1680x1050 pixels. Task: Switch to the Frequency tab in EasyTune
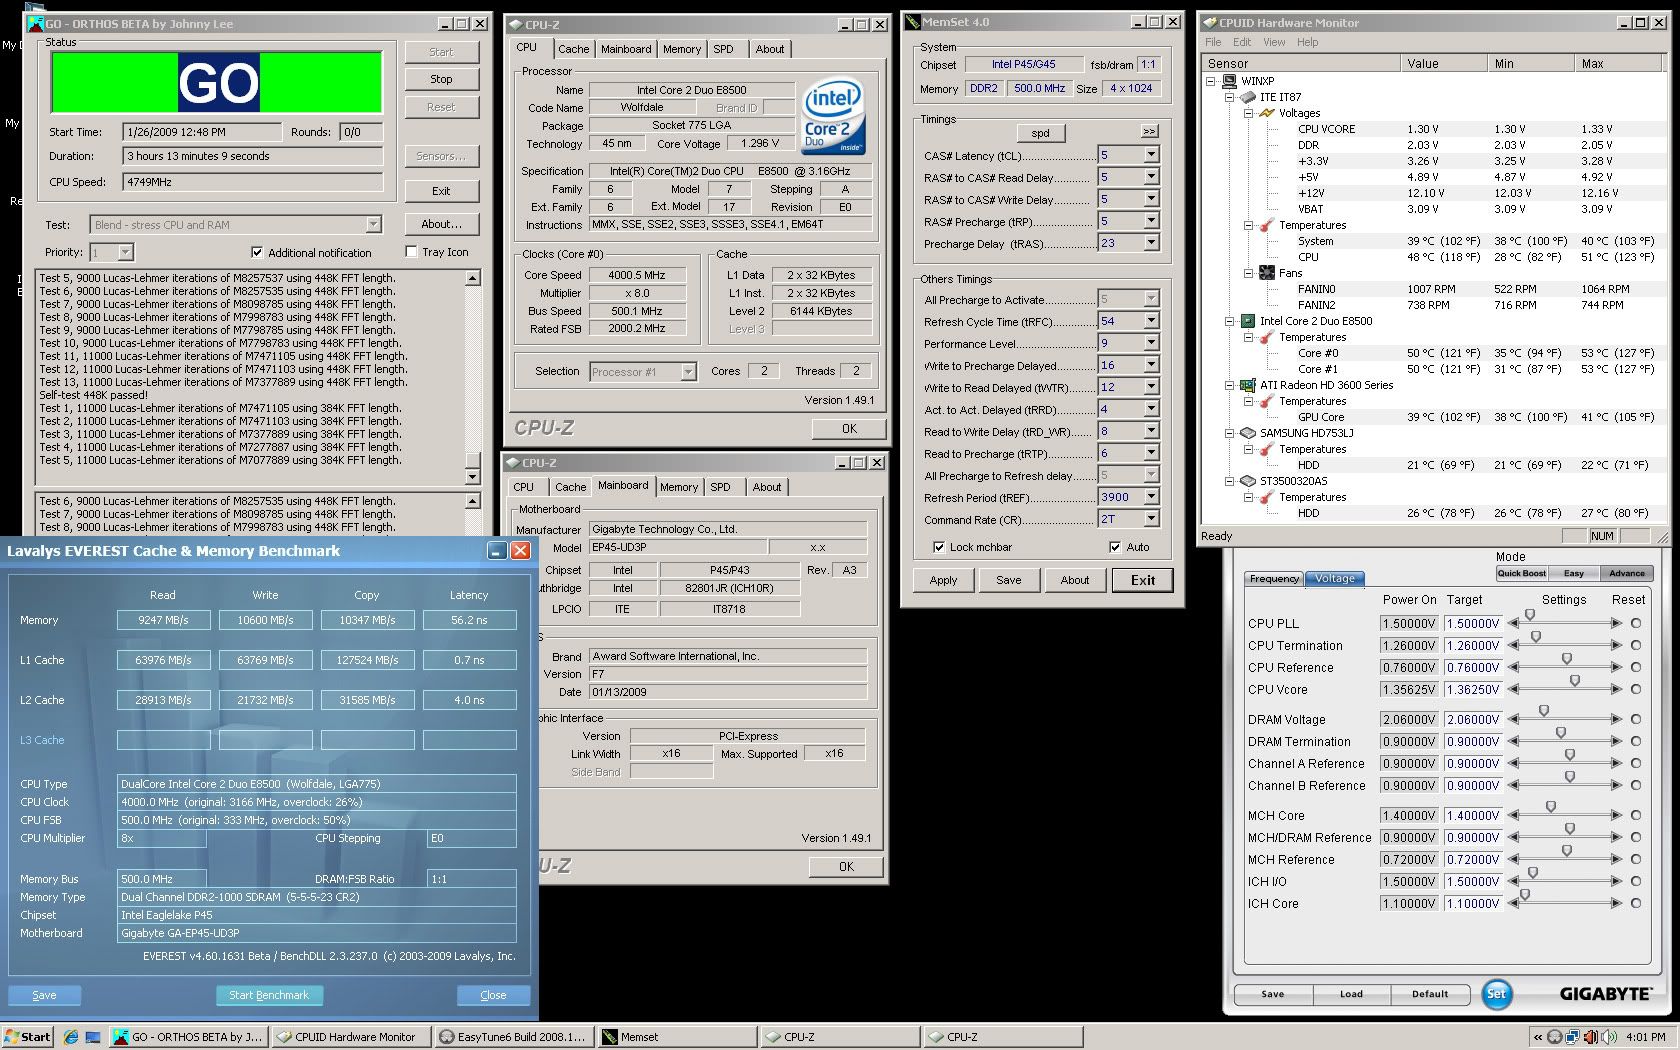1274,578
